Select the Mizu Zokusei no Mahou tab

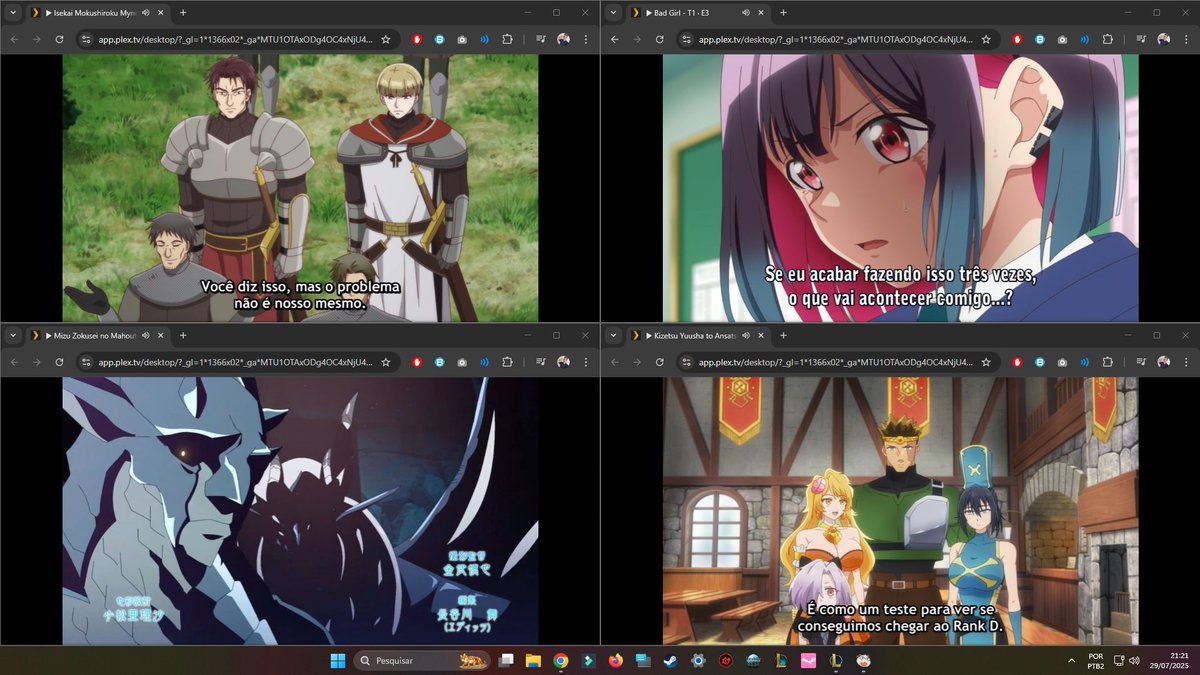pyautogui.click(x=99, y=336)
